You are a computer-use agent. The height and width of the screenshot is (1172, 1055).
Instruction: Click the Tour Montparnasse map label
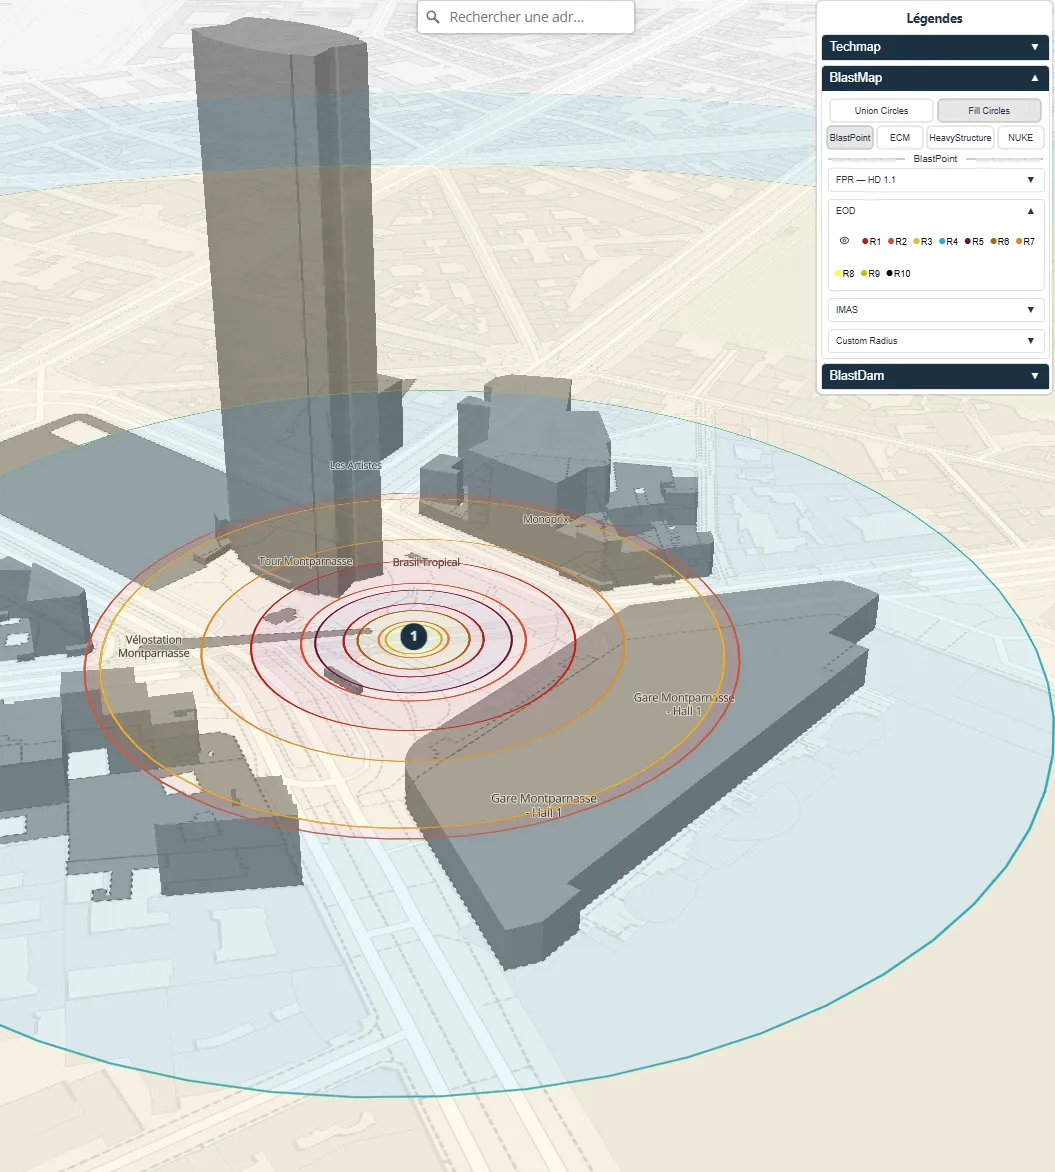coord(305,561)
